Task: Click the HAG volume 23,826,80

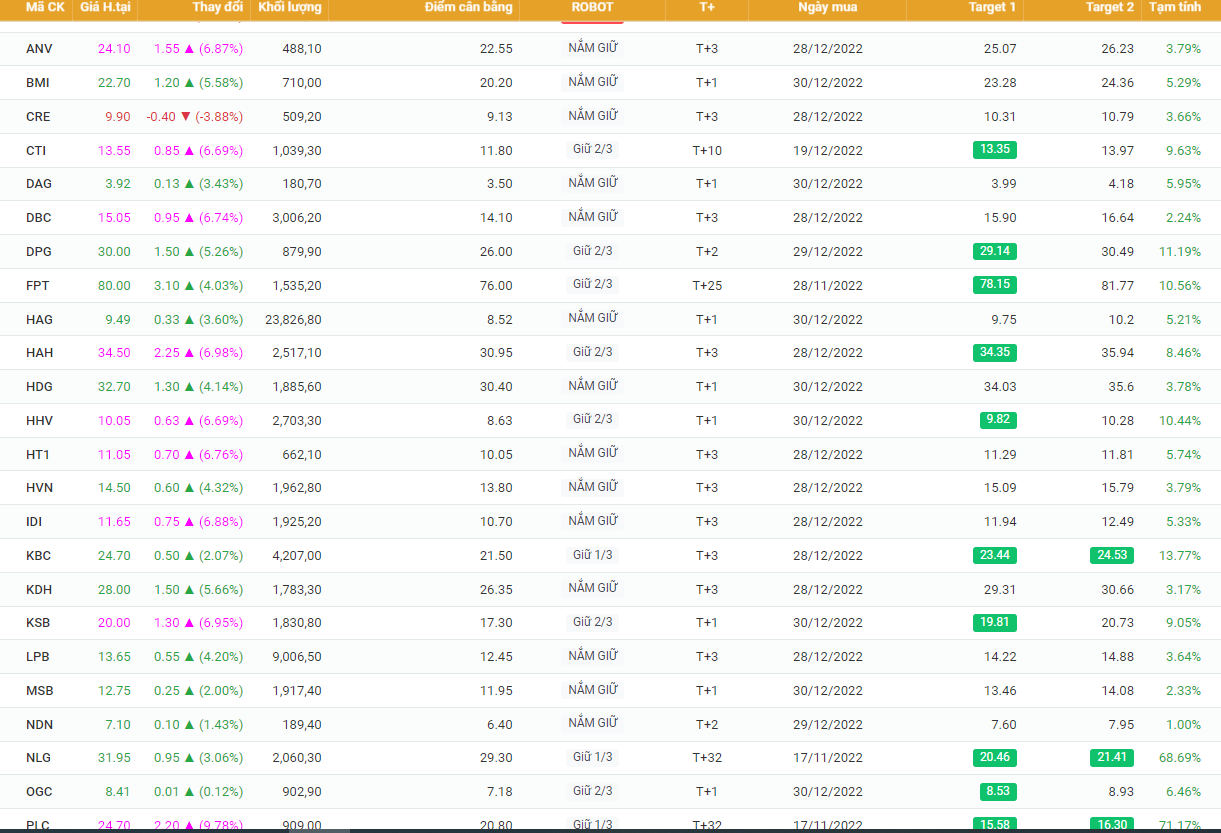Action: [x=294, y=320]
